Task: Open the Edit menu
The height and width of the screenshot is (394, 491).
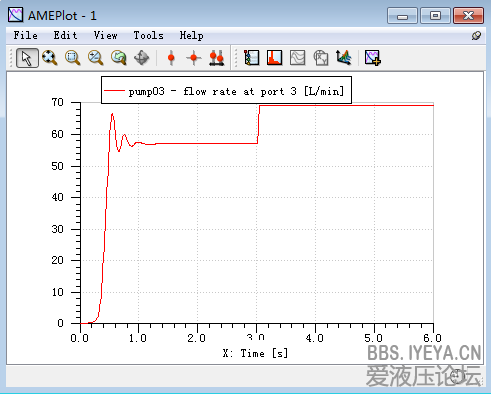Action: pos(65,35)
